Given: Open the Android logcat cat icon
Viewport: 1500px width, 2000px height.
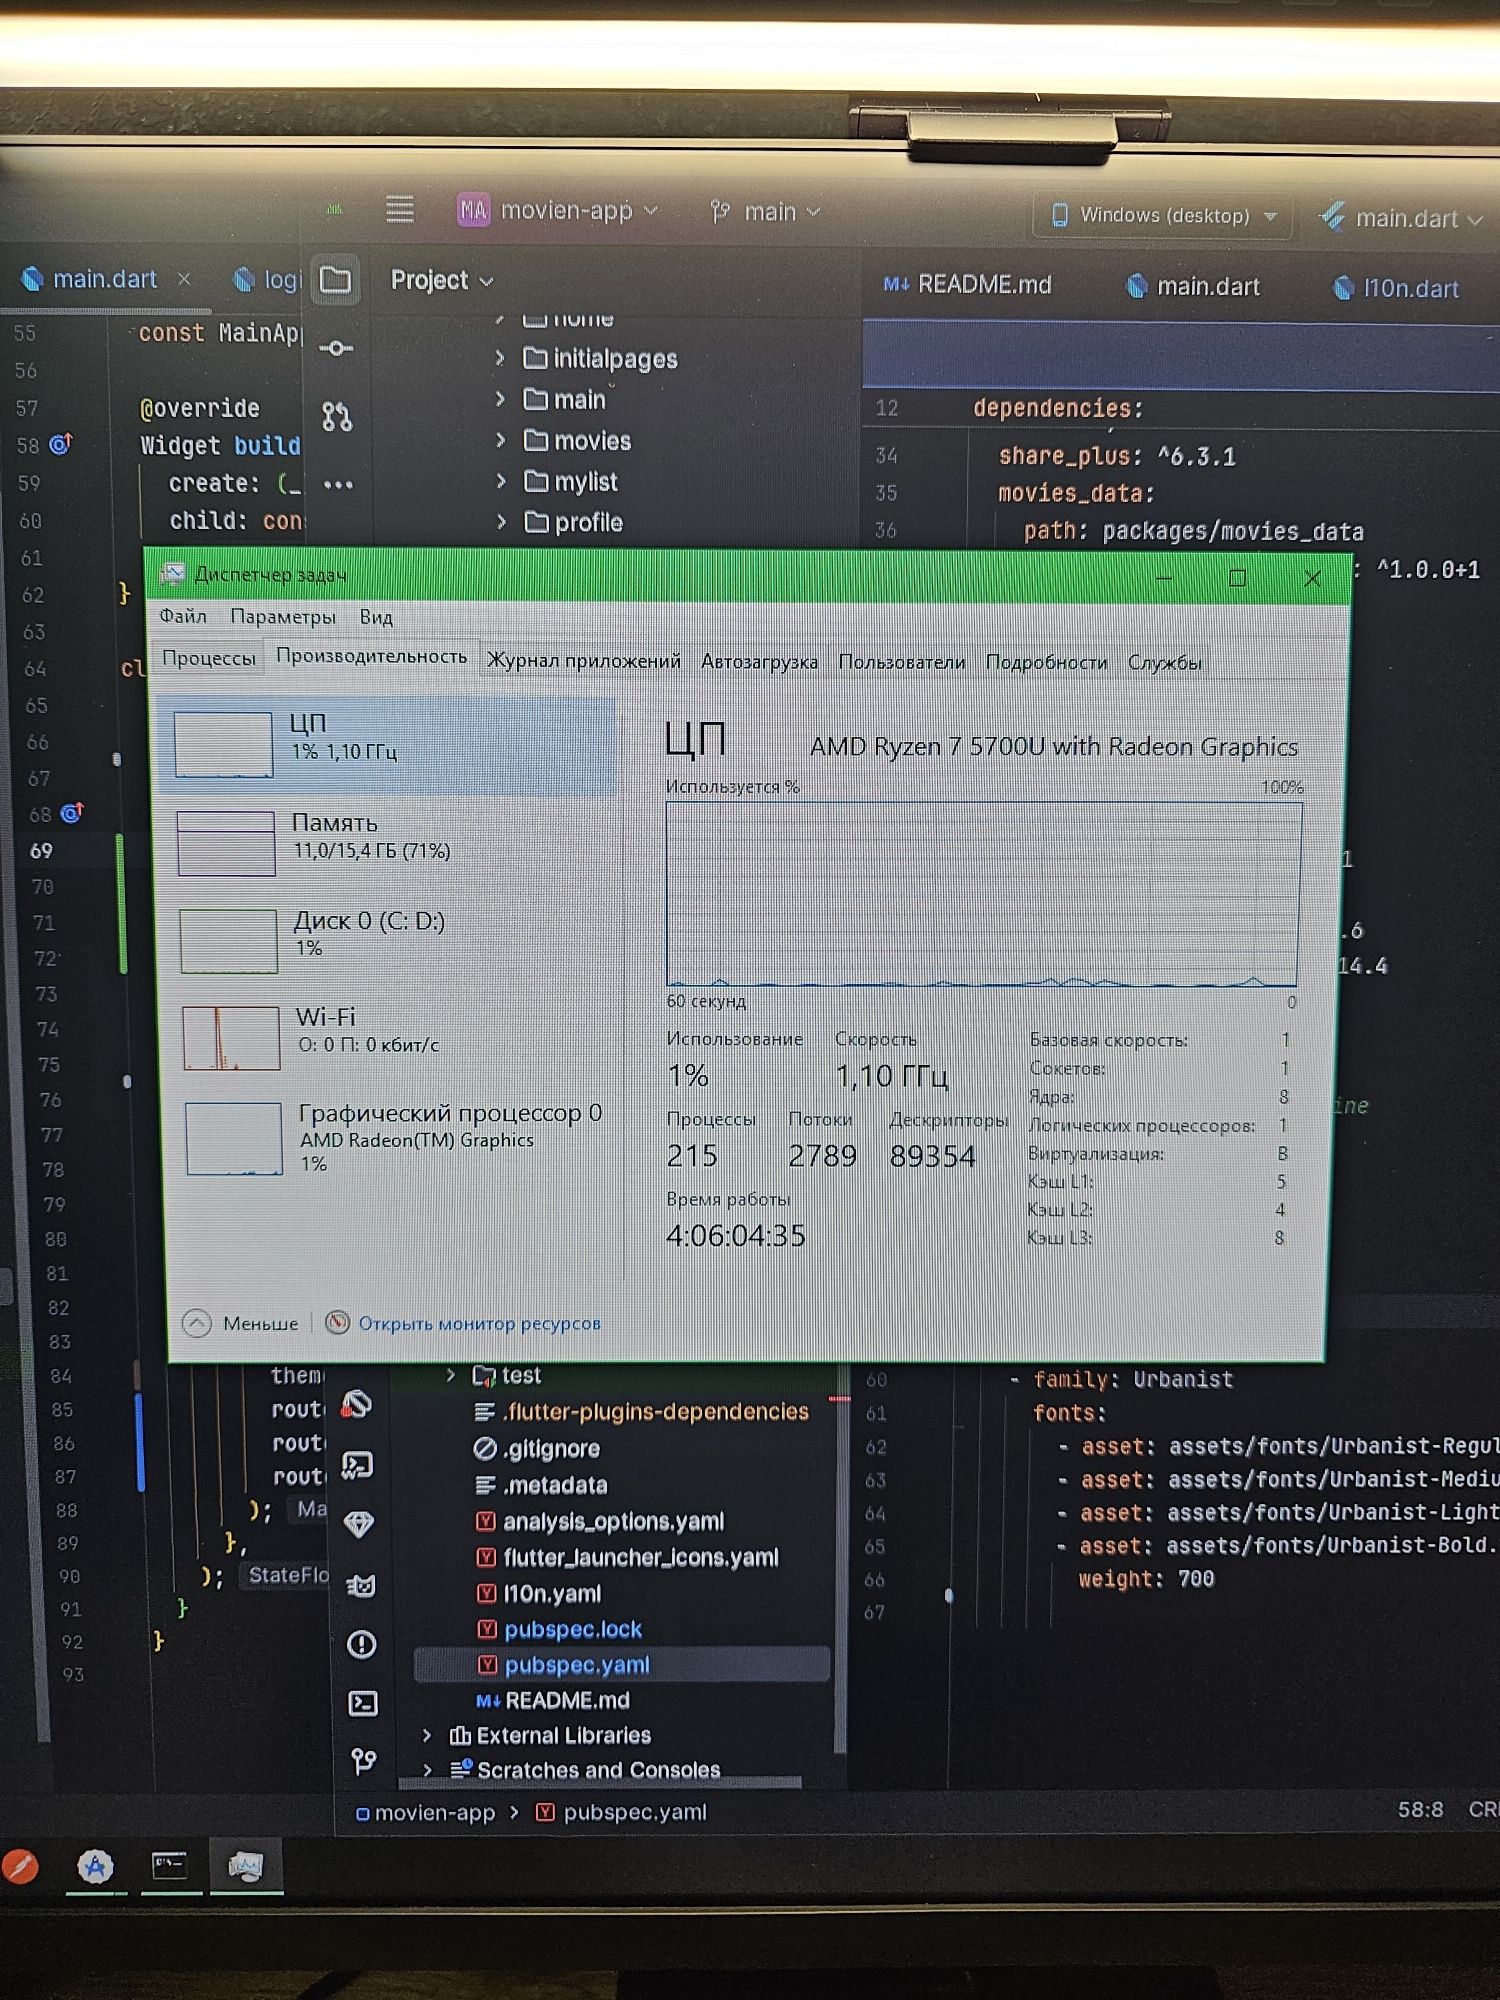Looking at the screenshot, I should pos(360,1585).
